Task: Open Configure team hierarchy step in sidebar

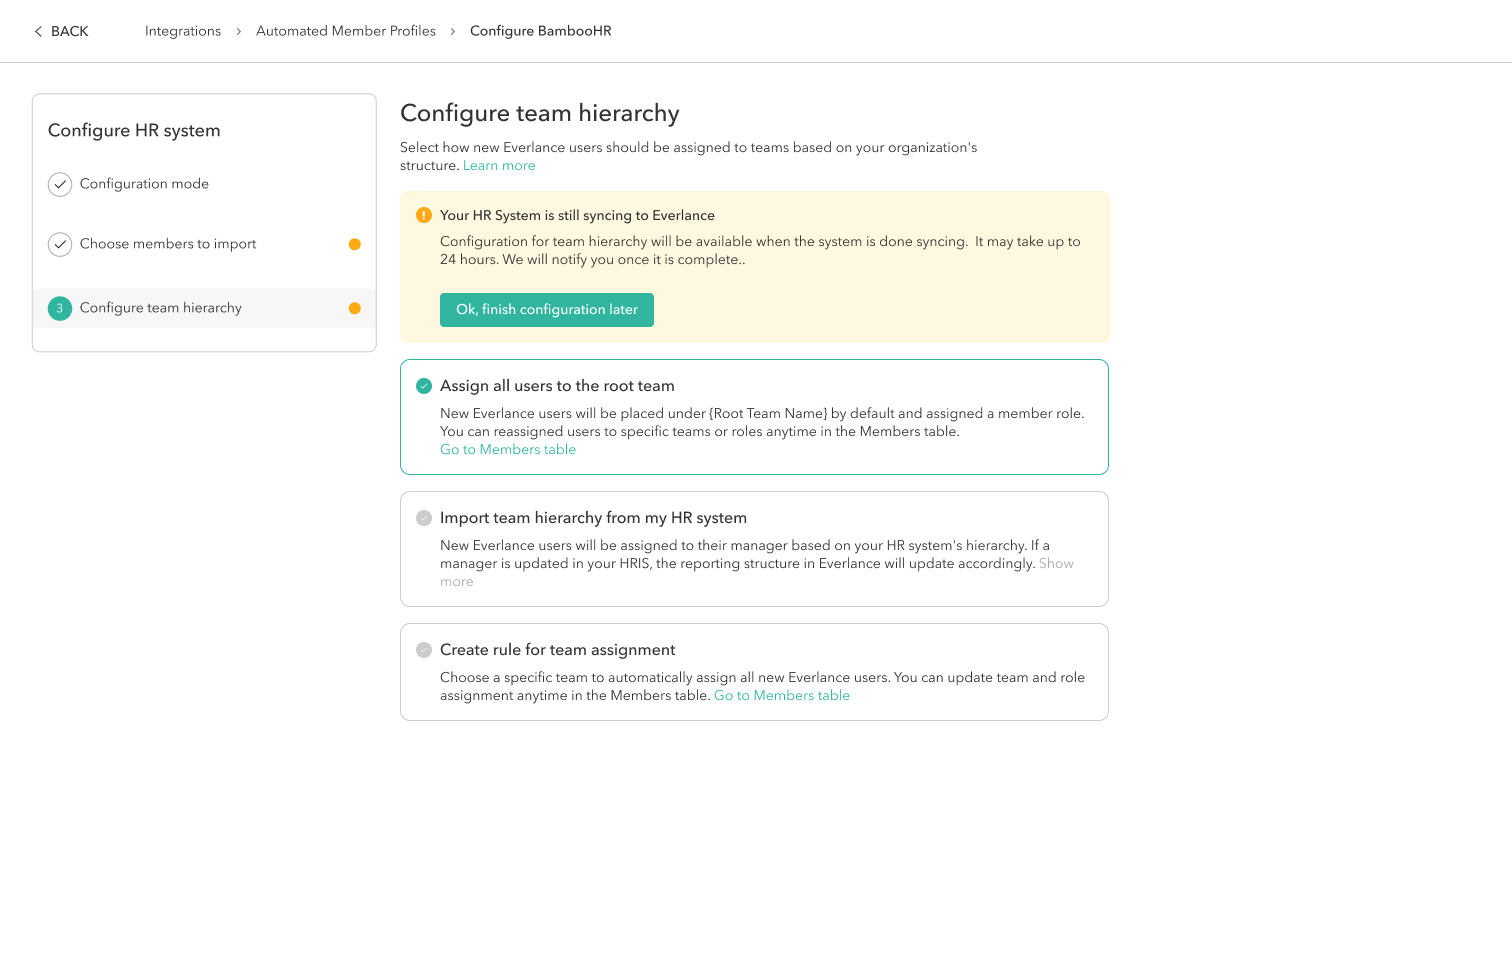Action: click(x=161, y=308)
